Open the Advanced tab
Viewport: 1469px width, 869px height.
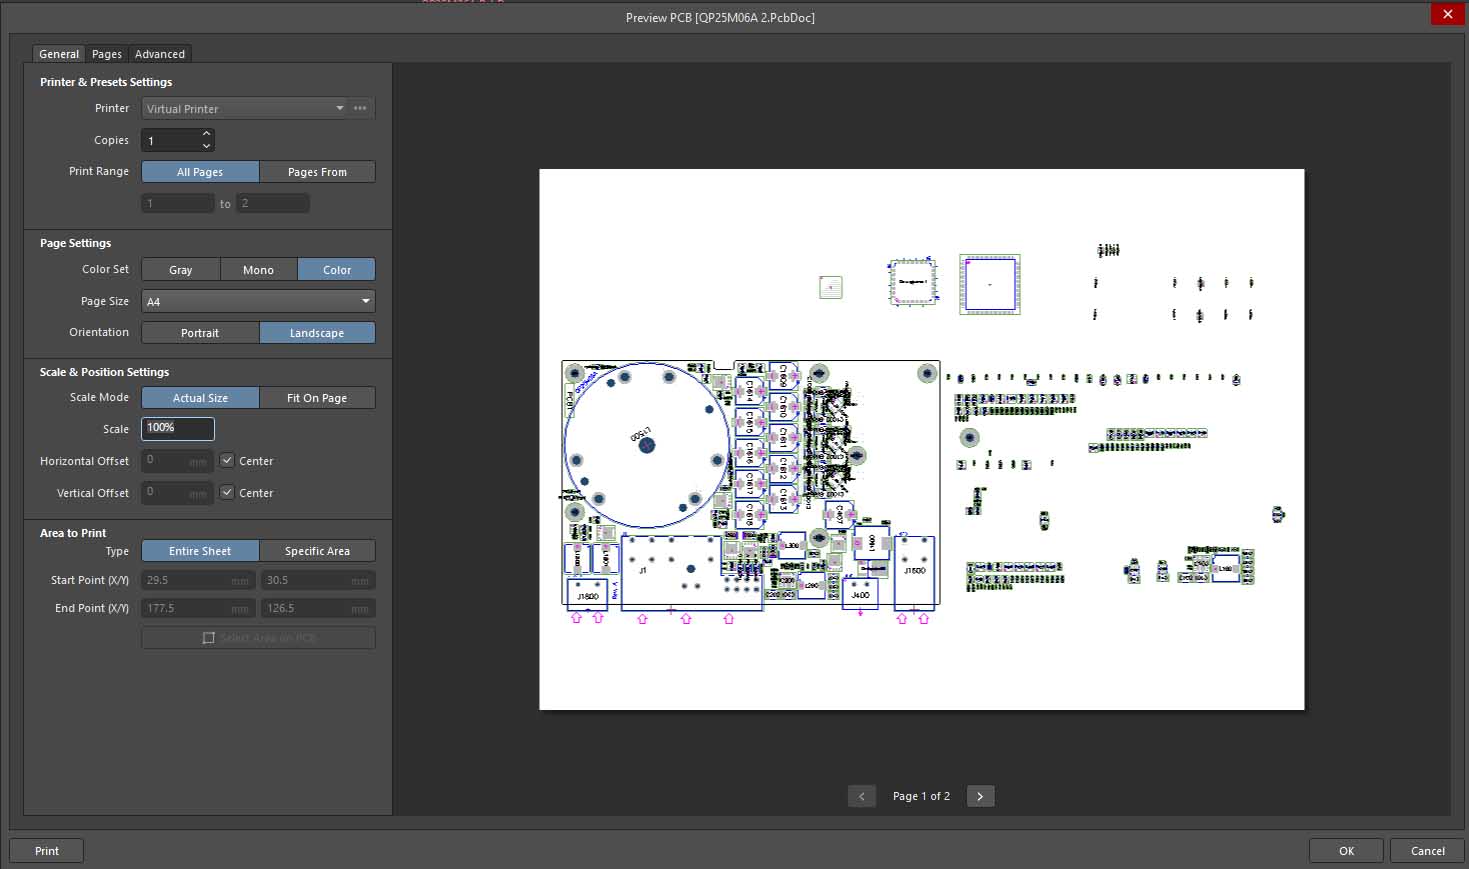point(160,54)
